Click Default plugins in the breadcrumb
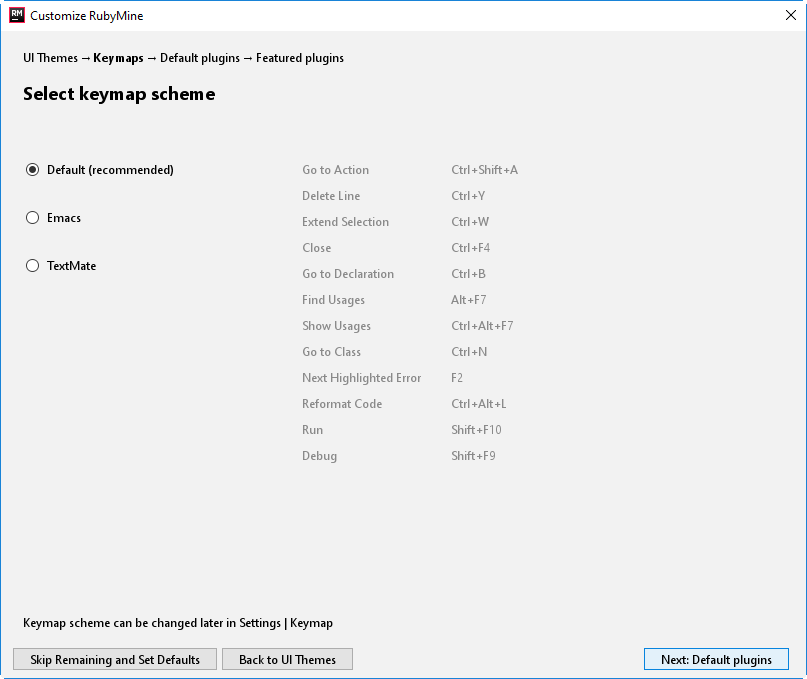The height and width of the screenshot is (679, 807). (200, 58)
